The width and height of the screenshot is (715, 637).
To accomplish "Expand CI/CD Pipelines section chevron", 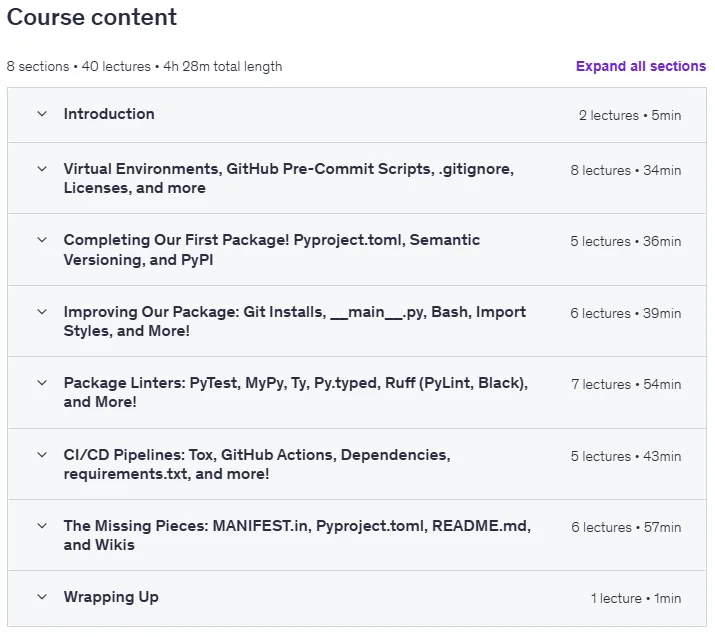I will pos(42,455).
